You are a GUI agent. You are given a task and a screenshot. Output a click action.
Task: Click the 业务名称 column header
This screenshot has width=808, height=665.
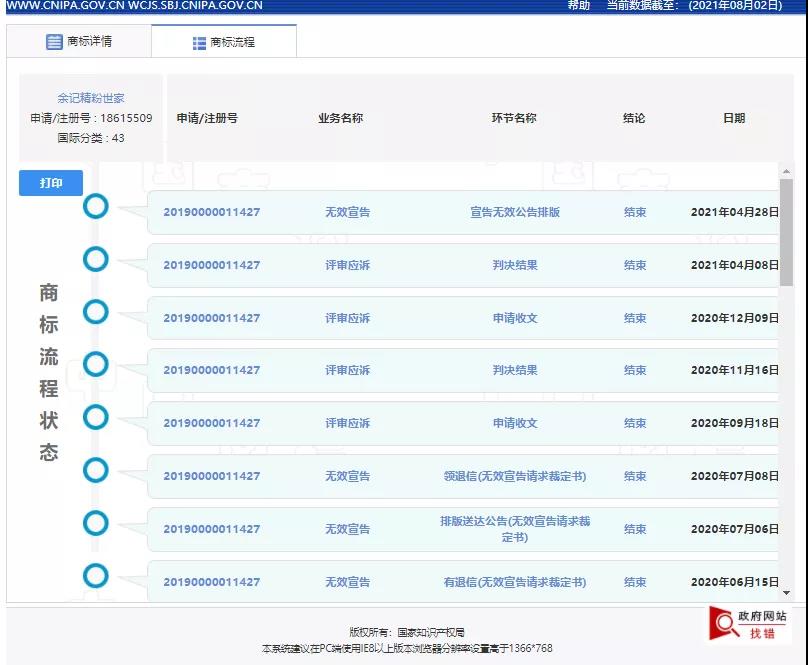click(340, 119)
